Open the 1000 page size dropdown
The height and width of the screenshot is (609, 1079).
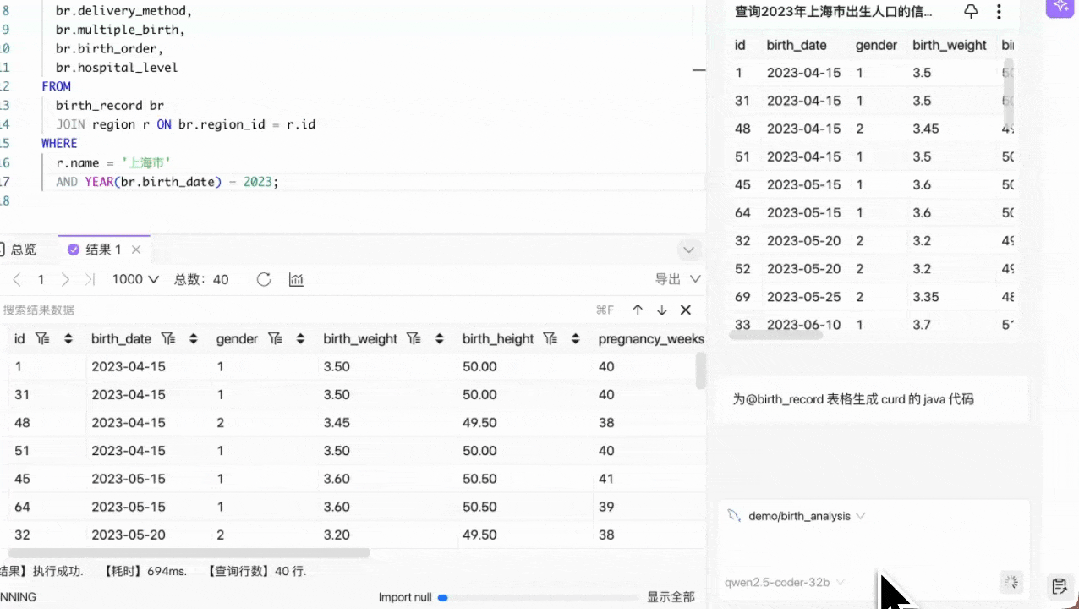(136, 279)
